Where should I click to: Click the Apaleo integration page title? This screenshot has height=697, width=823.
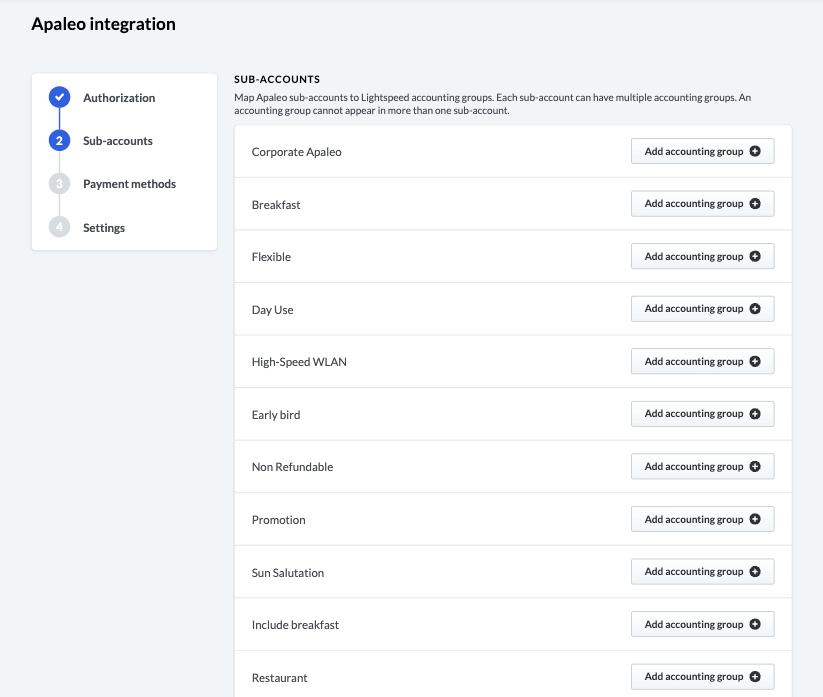103,24
